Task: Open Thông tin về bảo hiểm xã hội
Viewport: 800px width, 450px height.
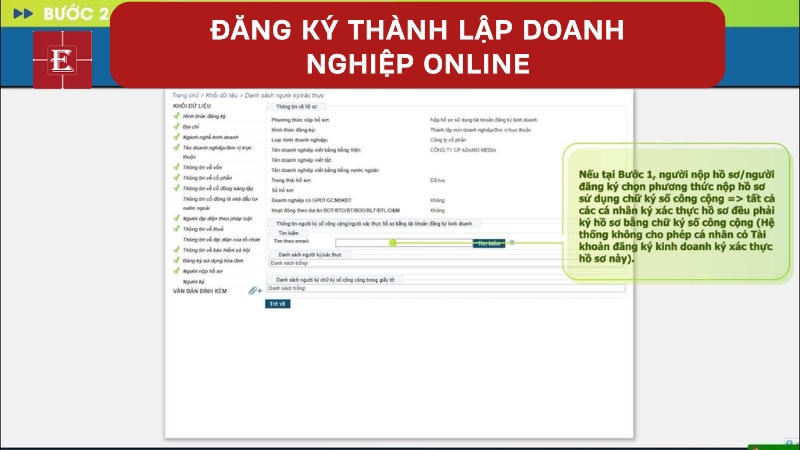Action: pos(216,250)
